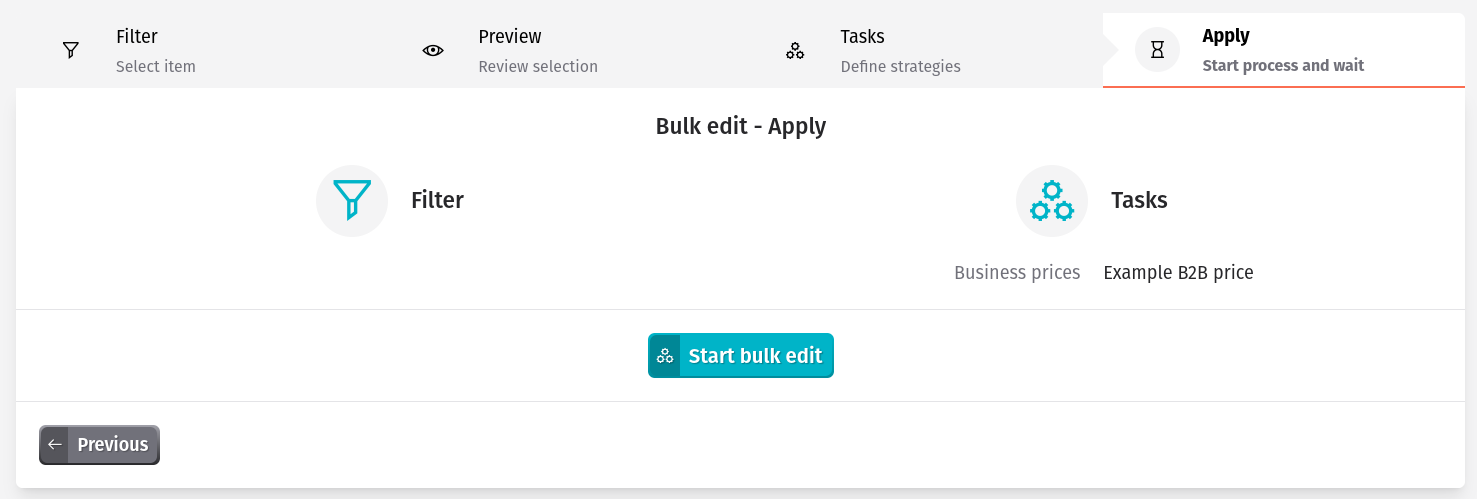Click the left arrow icon on Previous
Screen dimensions: 1477x499
click(55, 445)
